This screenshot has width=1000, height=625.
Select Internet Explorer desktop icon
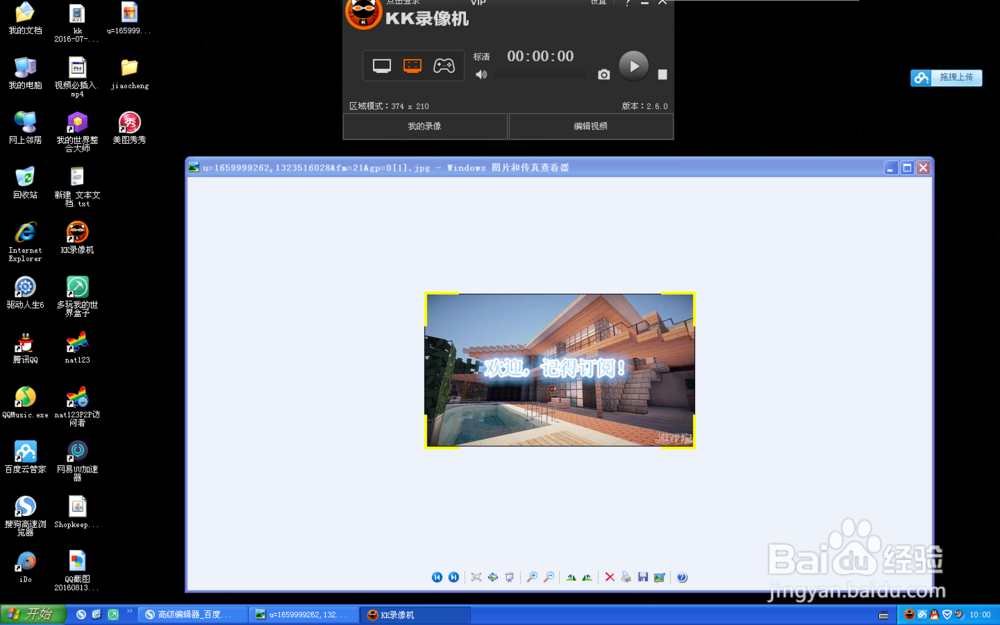[x=25, y=242]
